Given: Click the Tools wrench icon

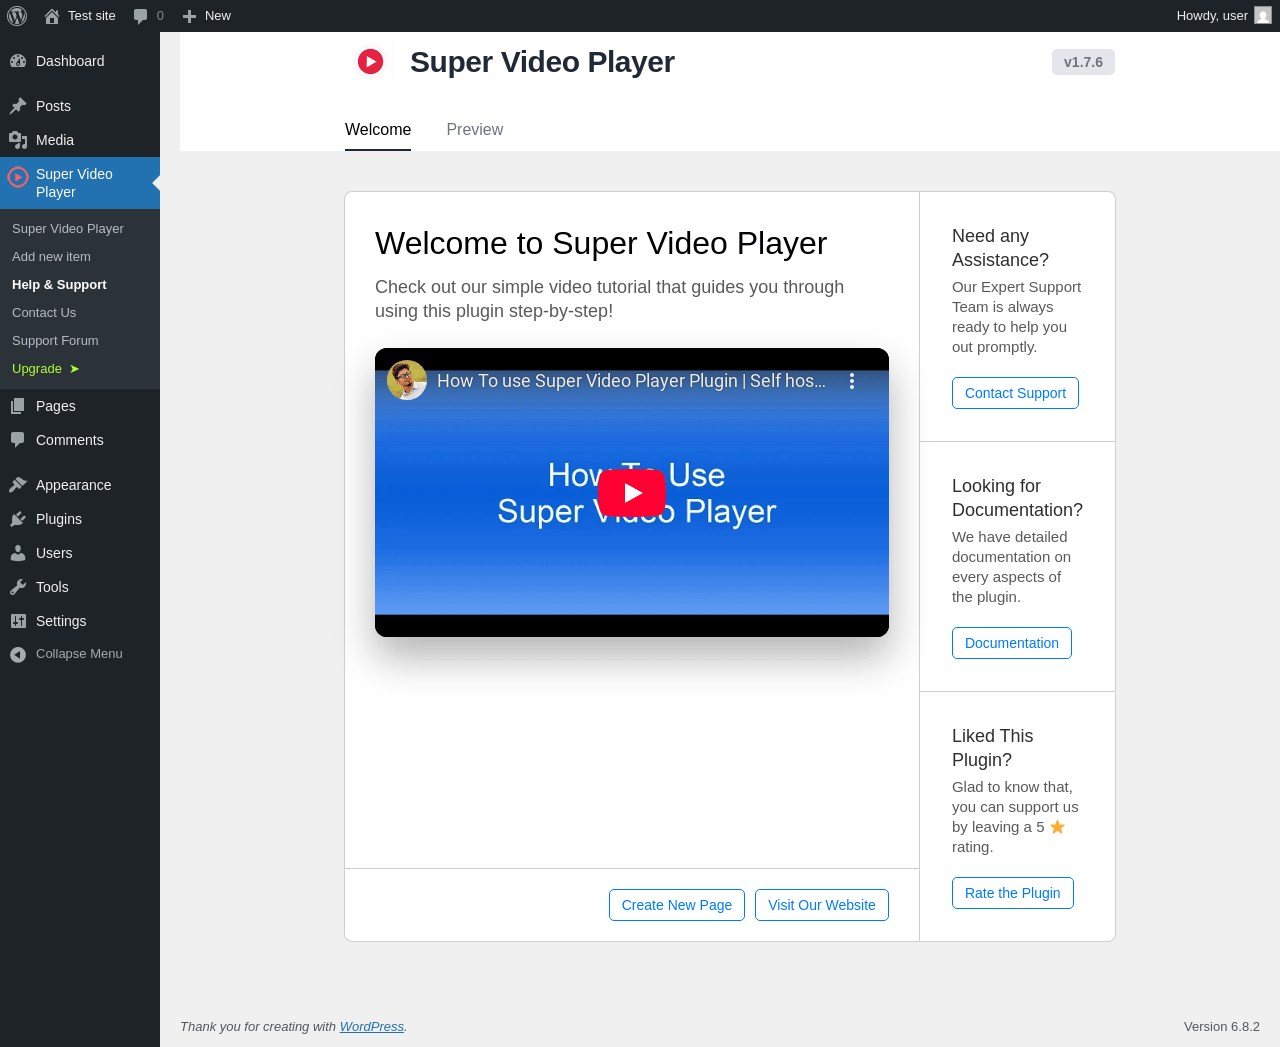Looking at the screenshot, I should 18,587.
